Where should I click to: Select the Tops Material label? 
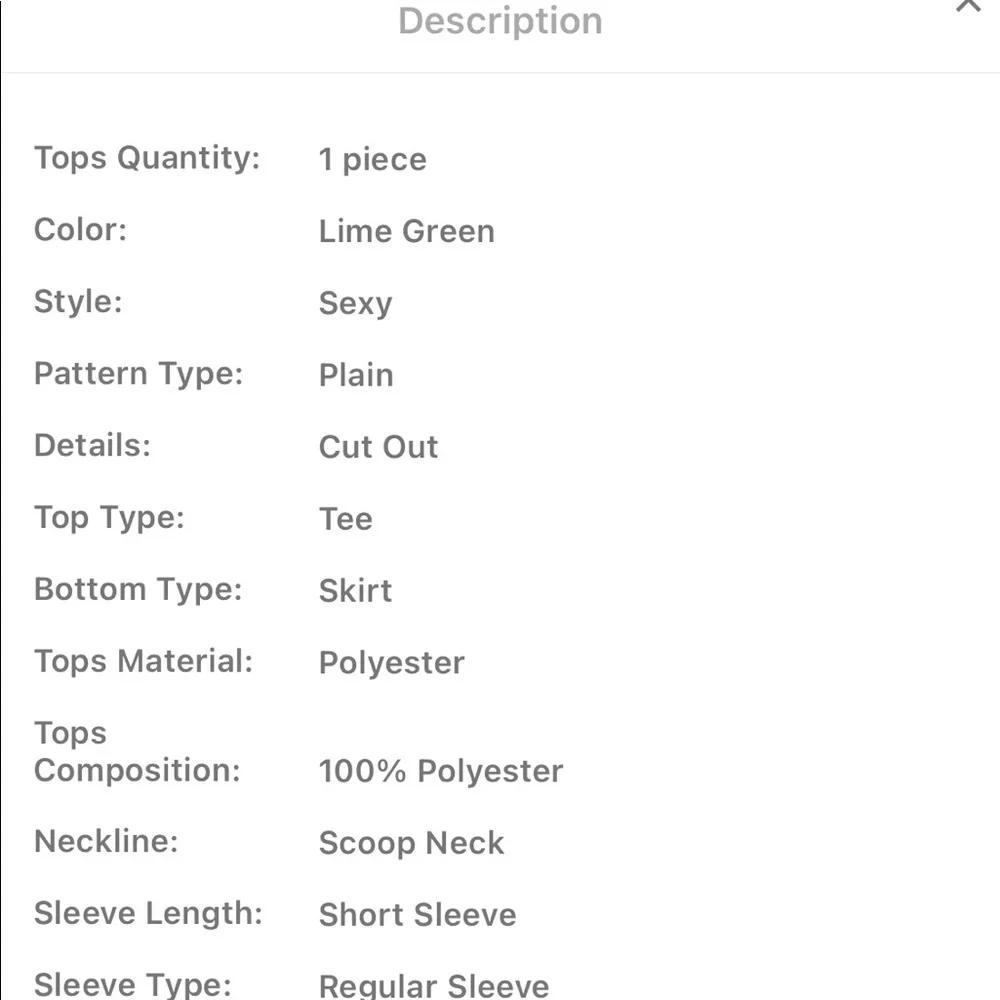click(x=144, y=661)
